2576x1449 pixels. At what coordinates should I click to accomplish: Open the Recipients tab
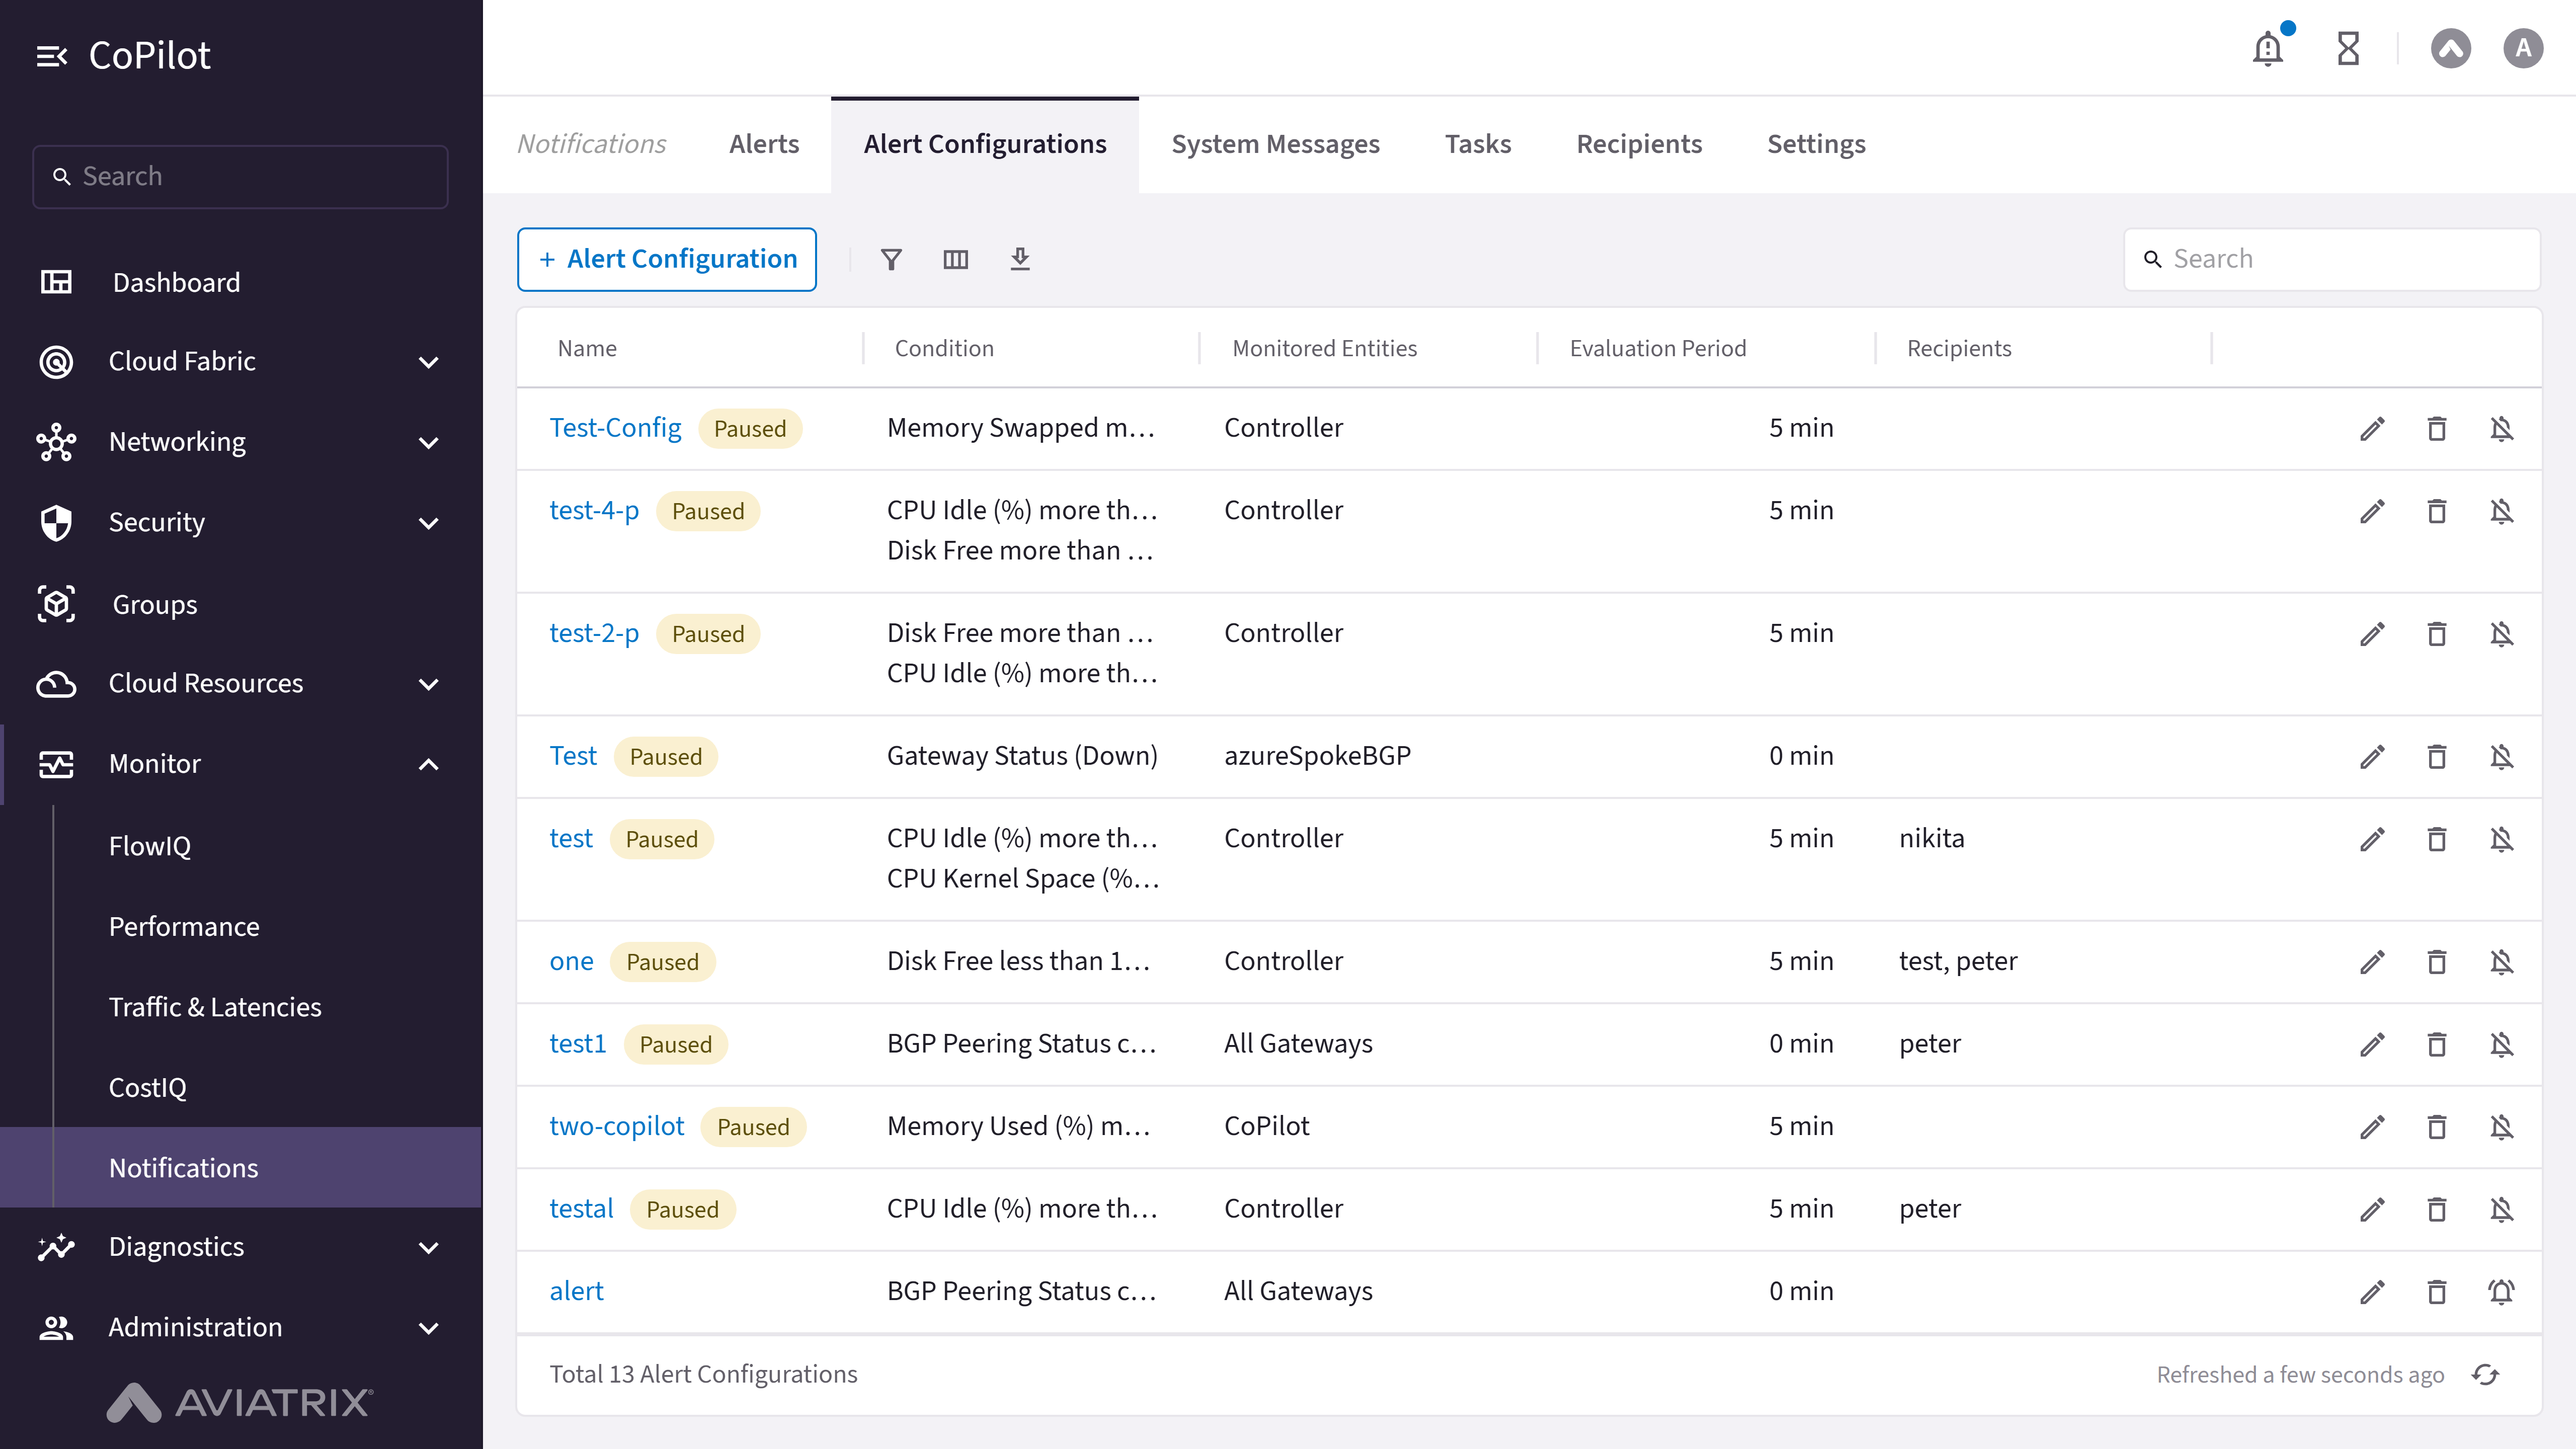1639,144
